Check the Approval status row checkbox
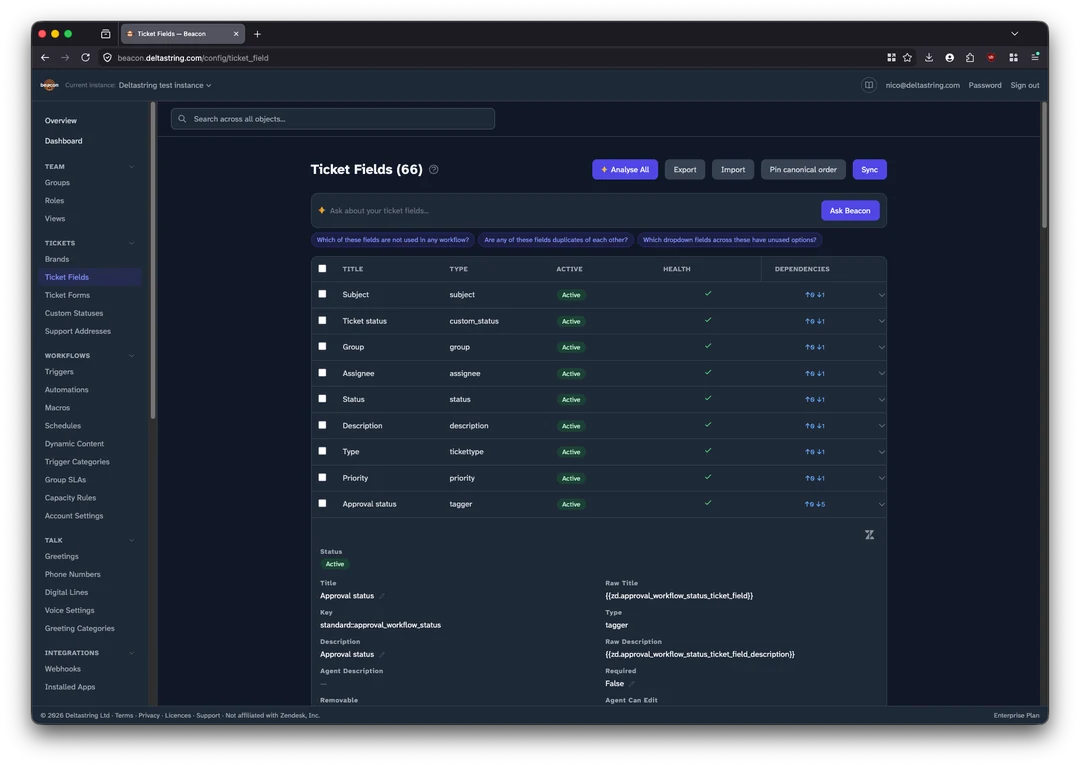The width and height of the screenshot is (1080, 766). [322, 504]
